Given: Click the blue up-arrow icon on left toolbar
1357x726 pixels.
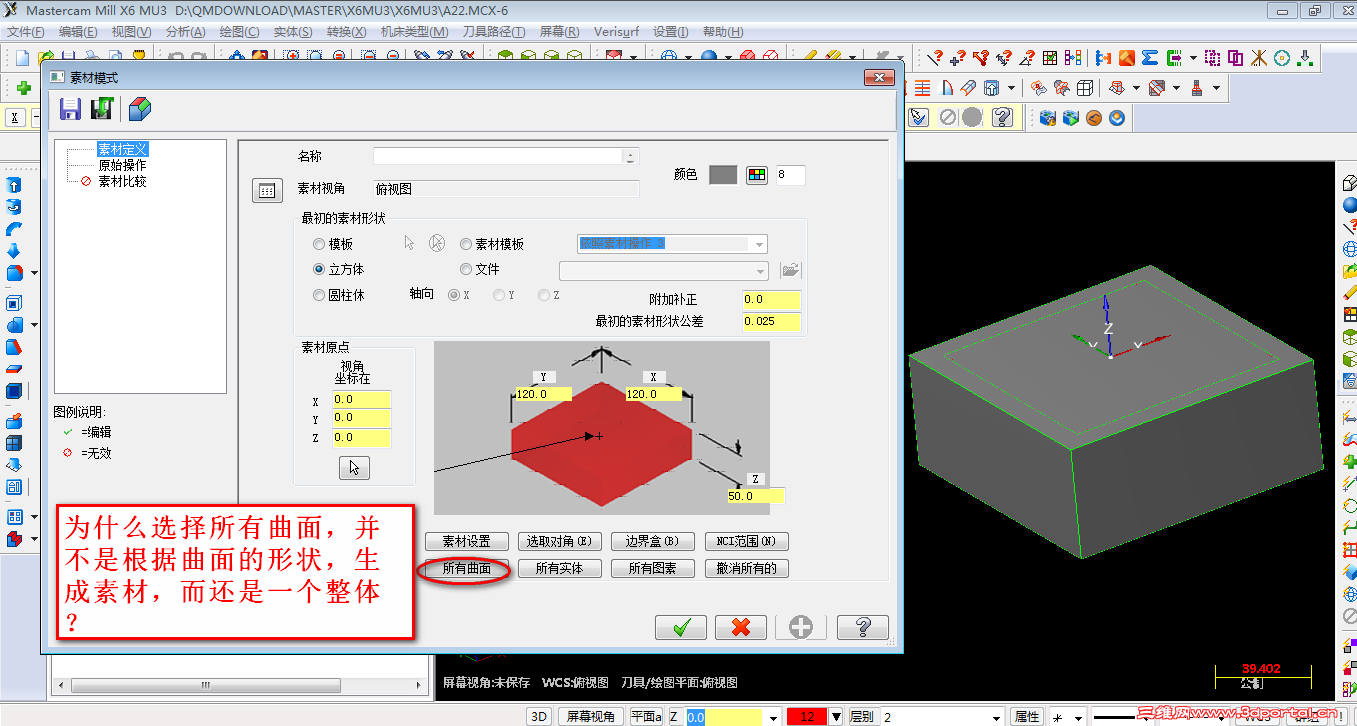Looking at the screenshot, I should (x=14, y=185).
